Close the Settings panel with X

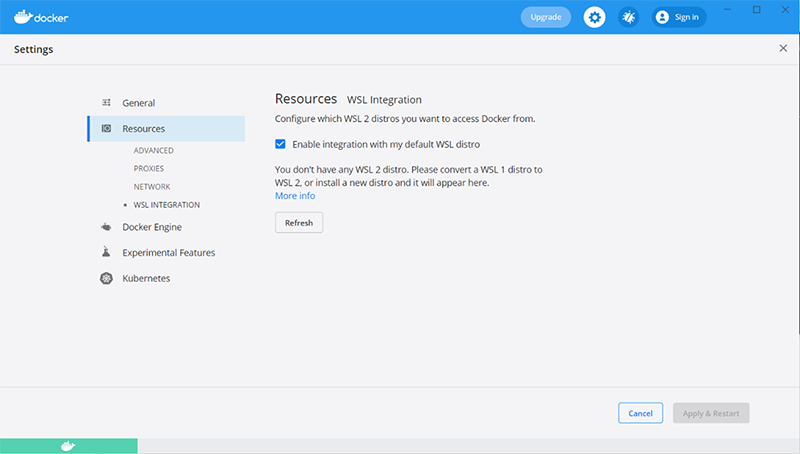click(x=783, y=48)
